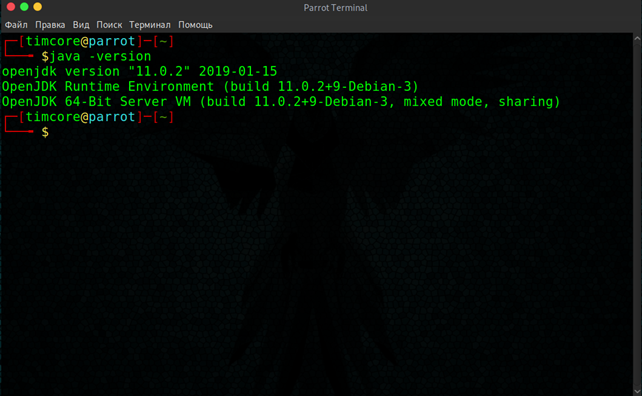Open the Поиск menu

click(x=109, y=25)
